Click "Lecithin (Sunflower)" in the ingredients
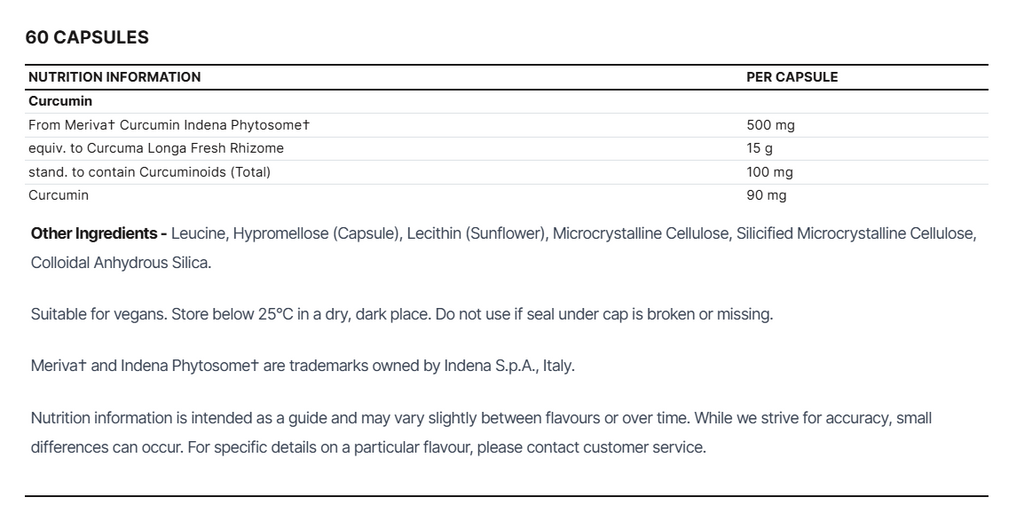Viewport: 1024px width, 521px height. pos(476,233)
